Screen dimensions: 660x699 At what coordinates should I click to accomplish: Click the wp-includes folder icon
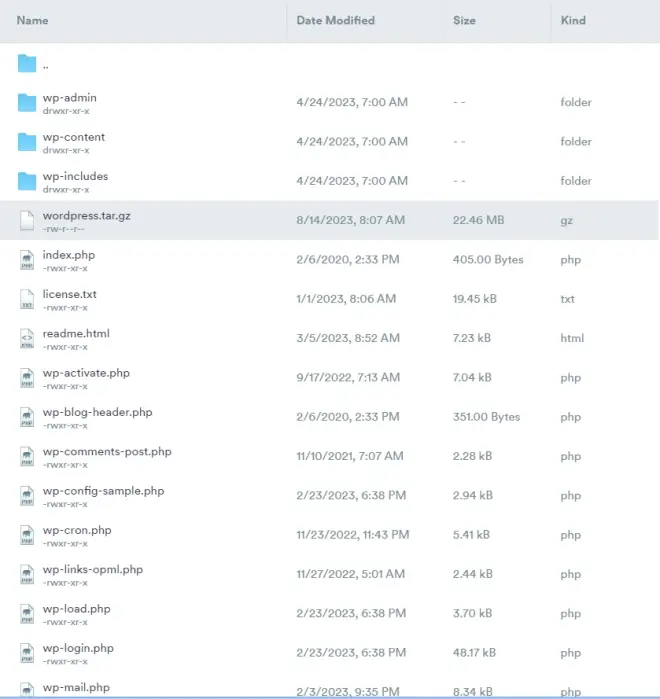pos(27,181)
